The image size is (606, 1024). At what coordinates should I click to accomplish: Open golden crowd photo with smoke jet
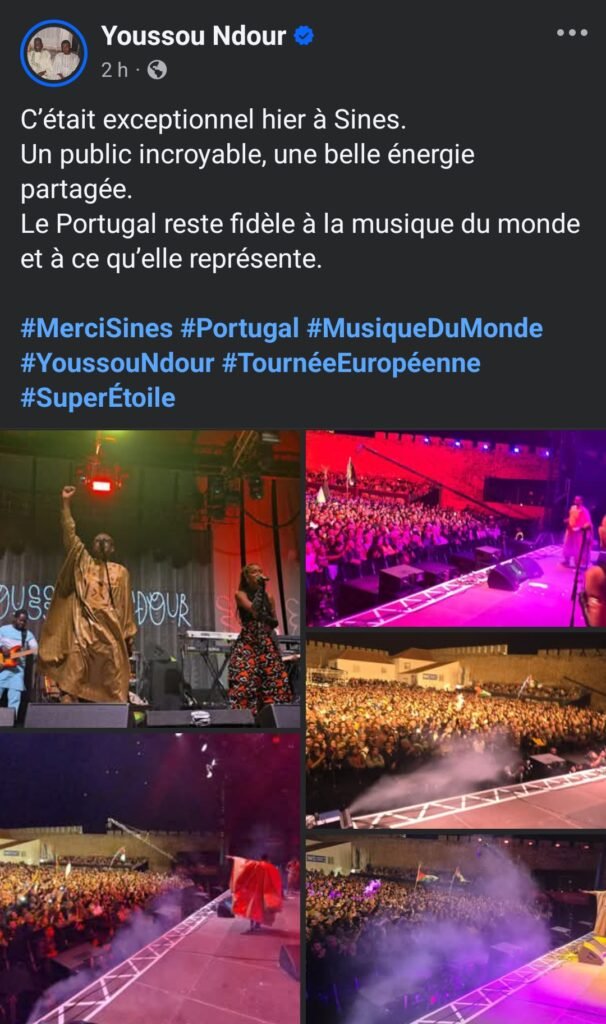[x=456, y=730]
